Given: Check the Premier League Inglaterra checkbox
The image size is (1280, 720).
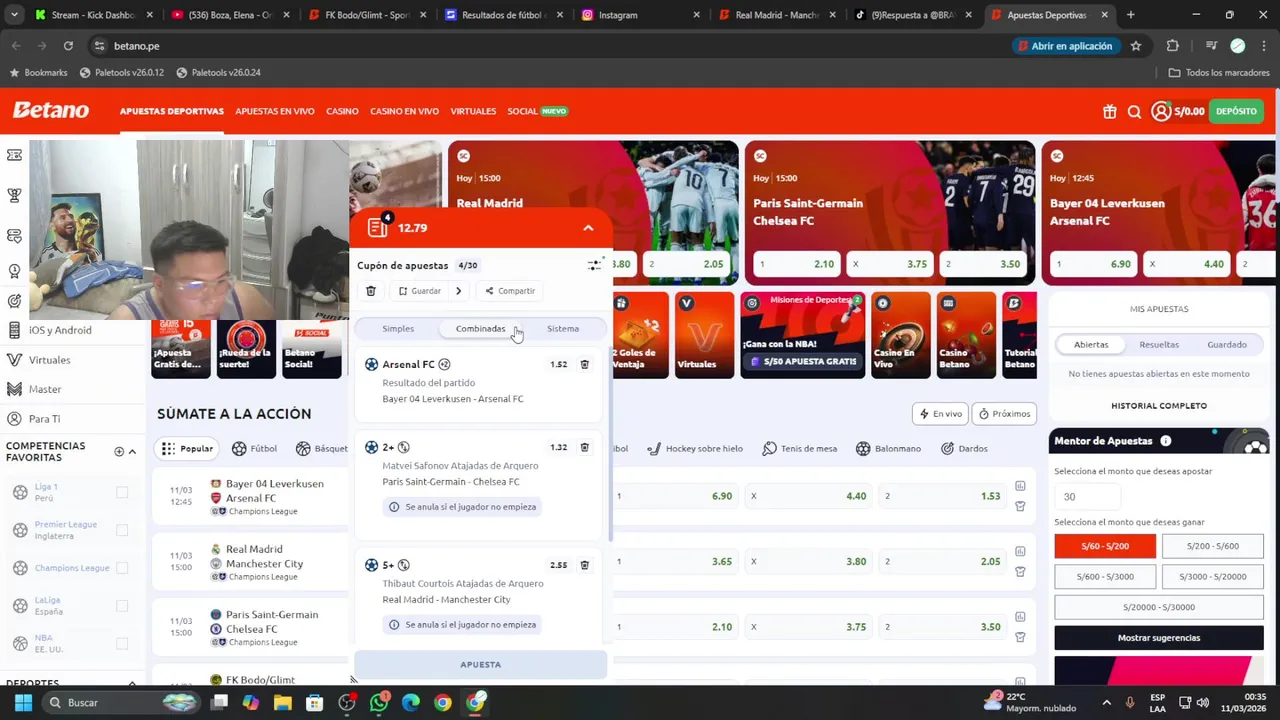Looking at the screenshot, I should click(x=122, y=530).
